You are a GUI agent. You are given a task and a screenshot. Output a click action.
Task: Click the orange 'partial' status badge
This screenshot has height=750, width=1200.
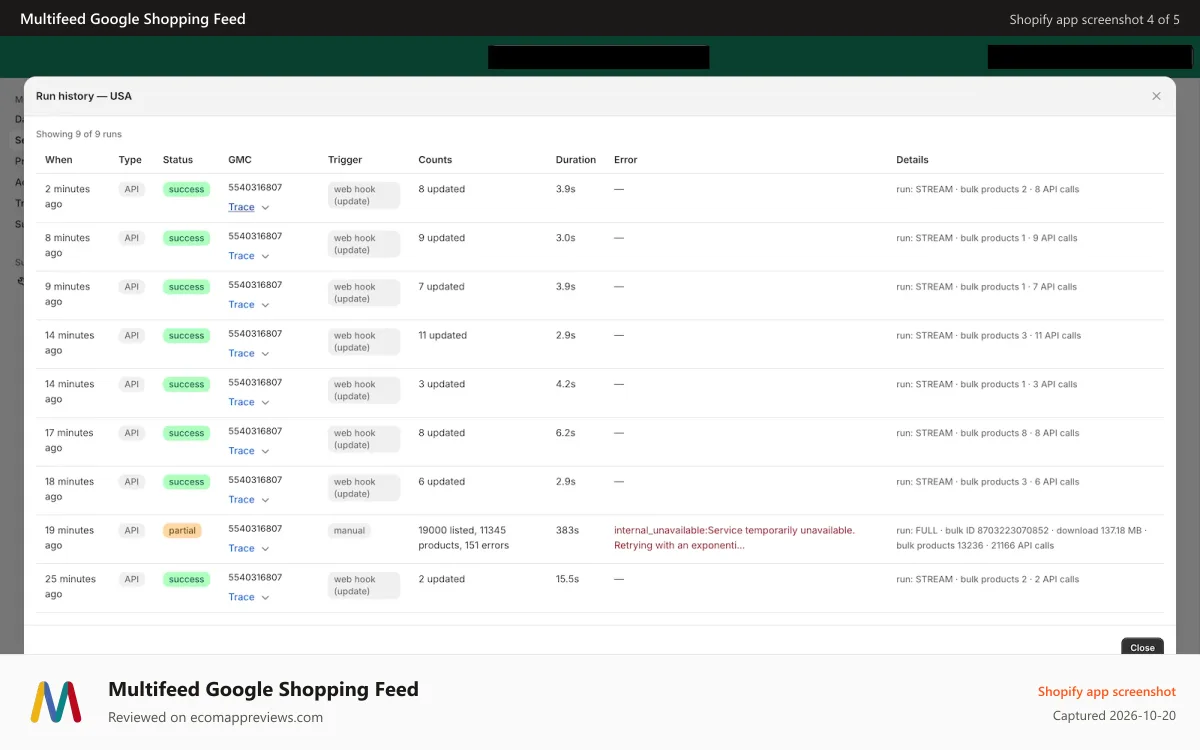[182, 531]
